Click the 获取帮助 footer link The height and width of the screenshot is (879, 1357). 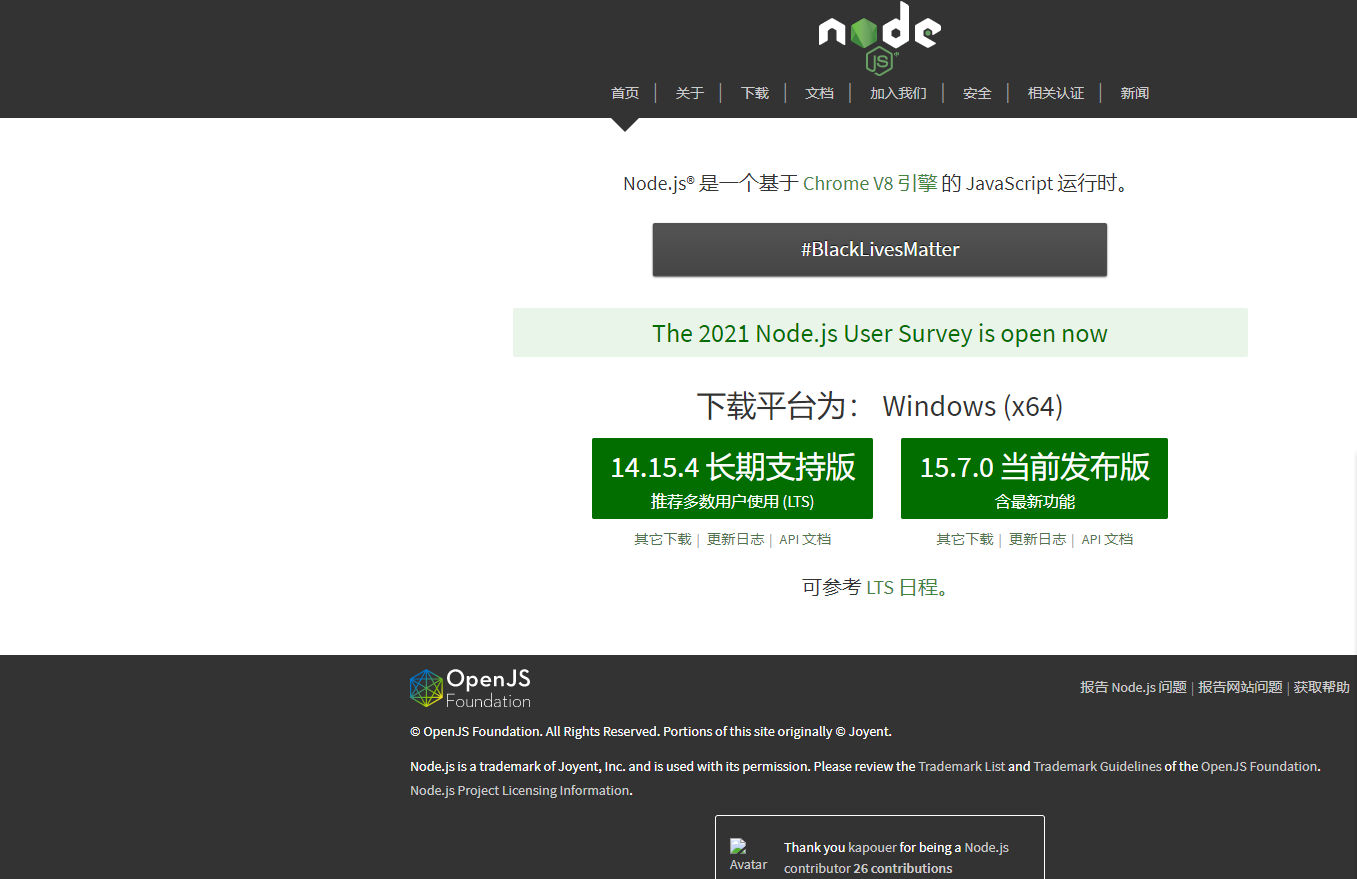click(x=1321, y=687)
